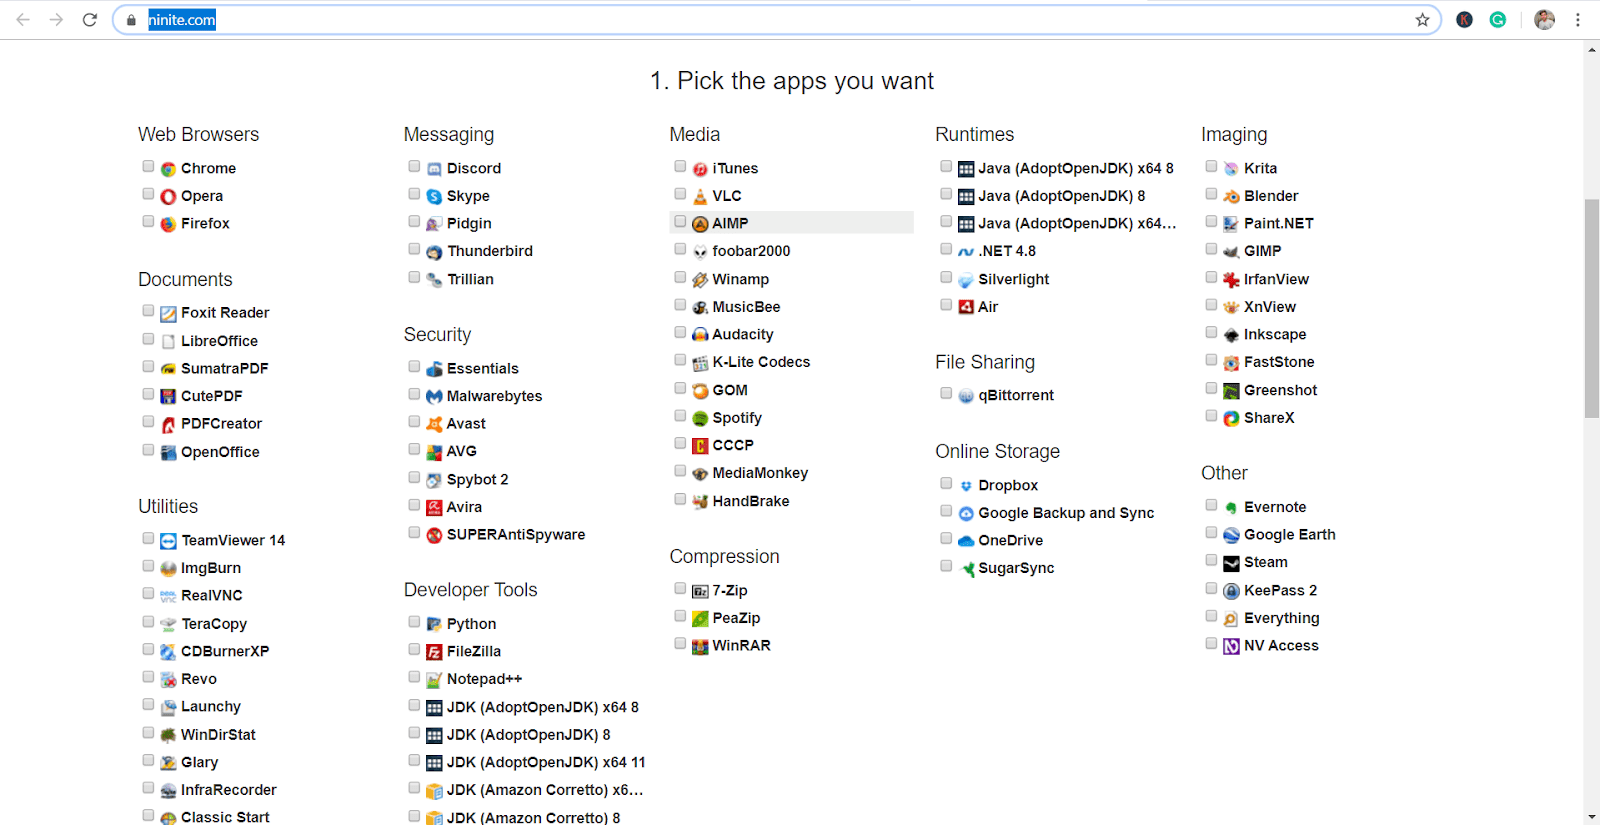Click the Avast icon
Image resolution: width=1600 pixels, height=825 pixels.
[x=434, y=424]
